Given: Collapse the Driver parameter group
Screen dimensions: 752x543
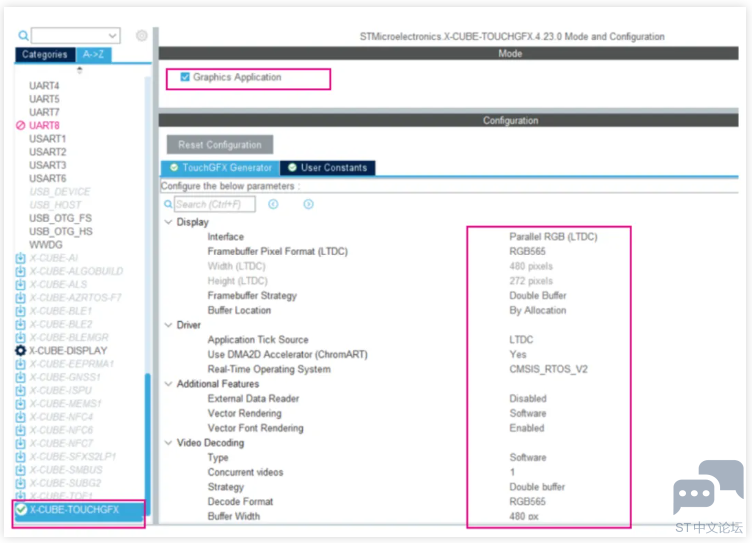Looking at the screenshot, I should point(168,325).
